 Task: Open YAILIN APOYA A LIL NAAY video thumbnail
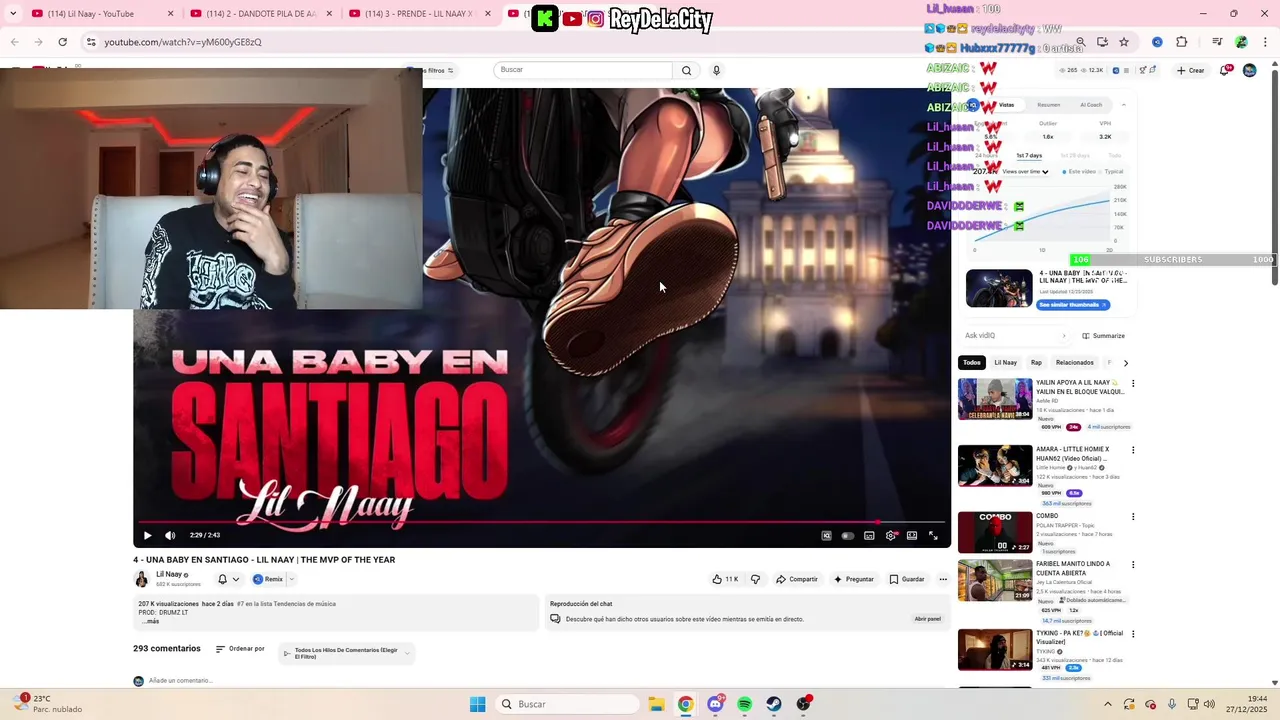[x=995, y=399]
